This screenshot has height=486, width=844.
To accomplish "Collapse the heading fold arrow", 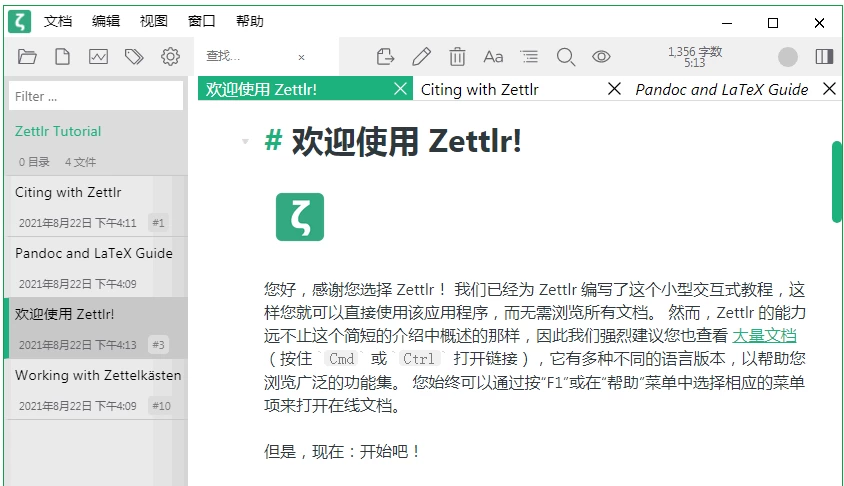I will (x=245, y=142).
